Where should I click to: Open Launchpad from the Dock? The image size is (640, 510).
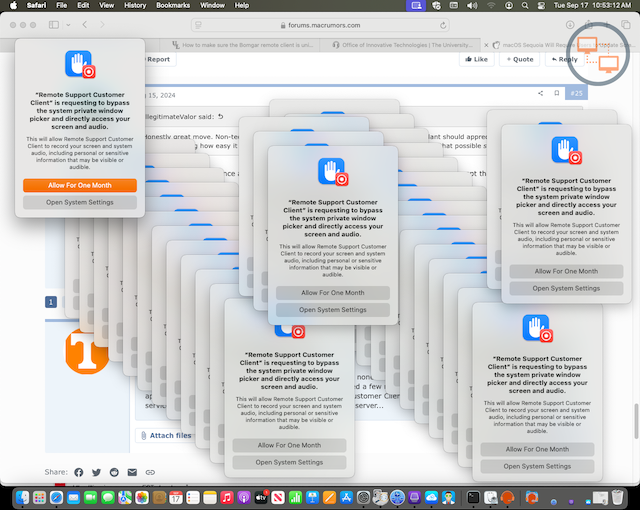(x=40, y=498)
